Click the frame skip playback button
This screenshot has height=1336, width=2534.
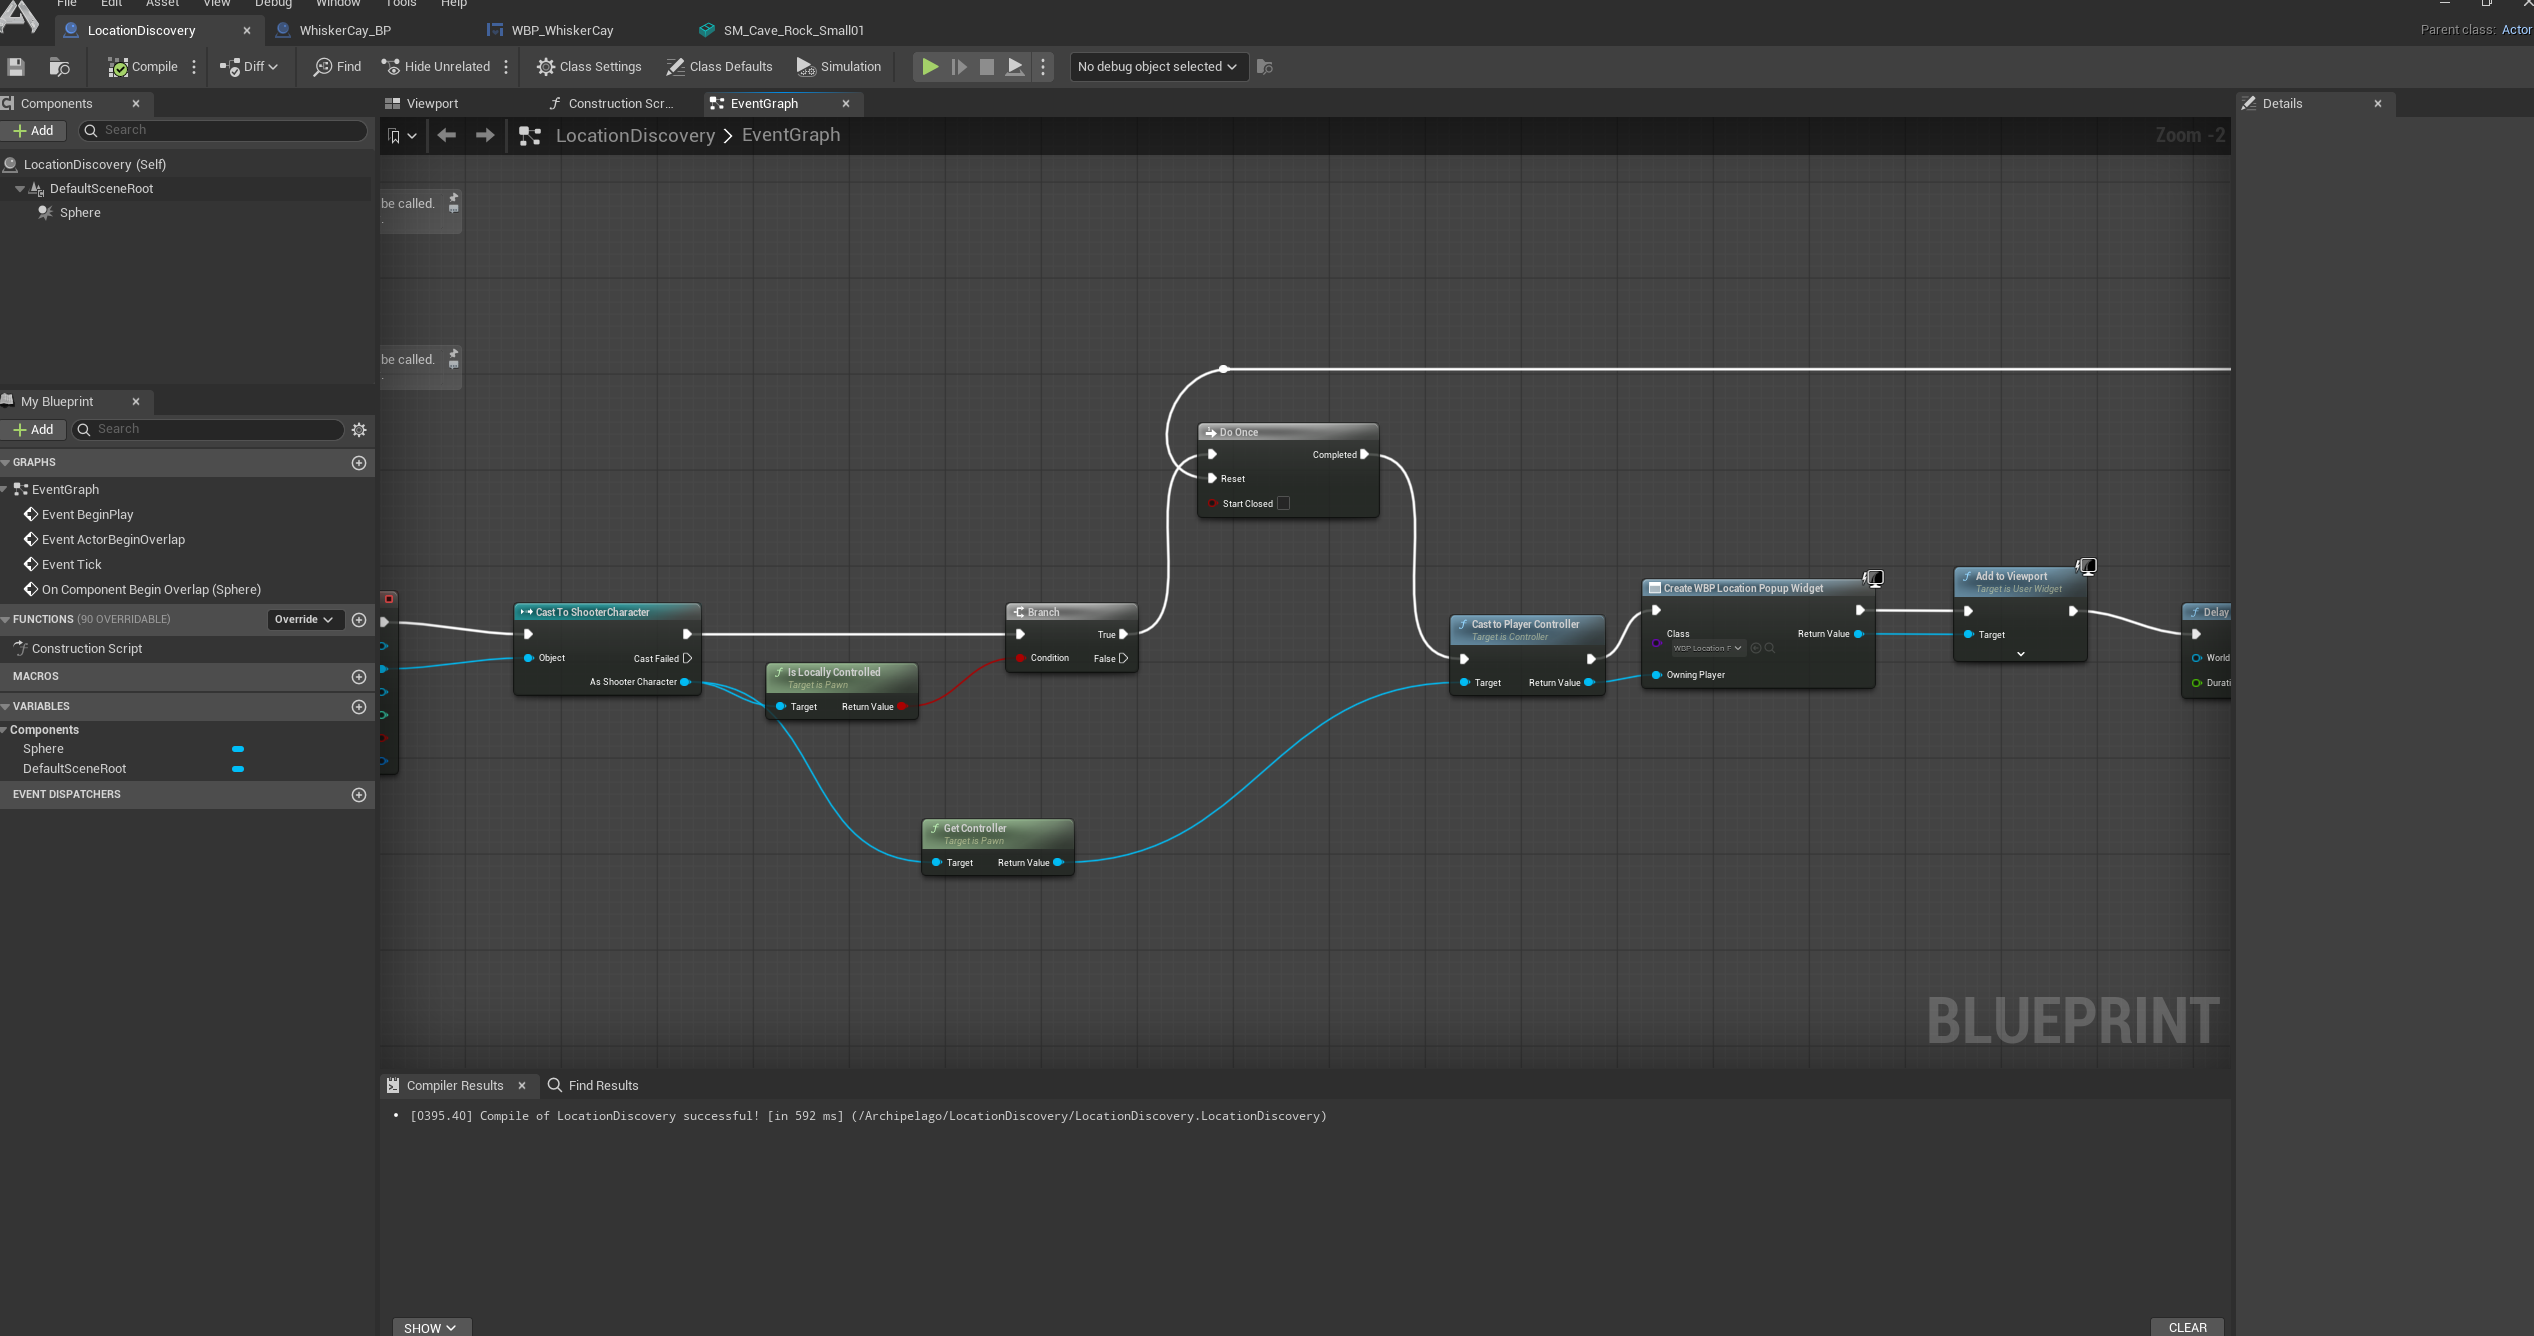(x=959, y=67)
